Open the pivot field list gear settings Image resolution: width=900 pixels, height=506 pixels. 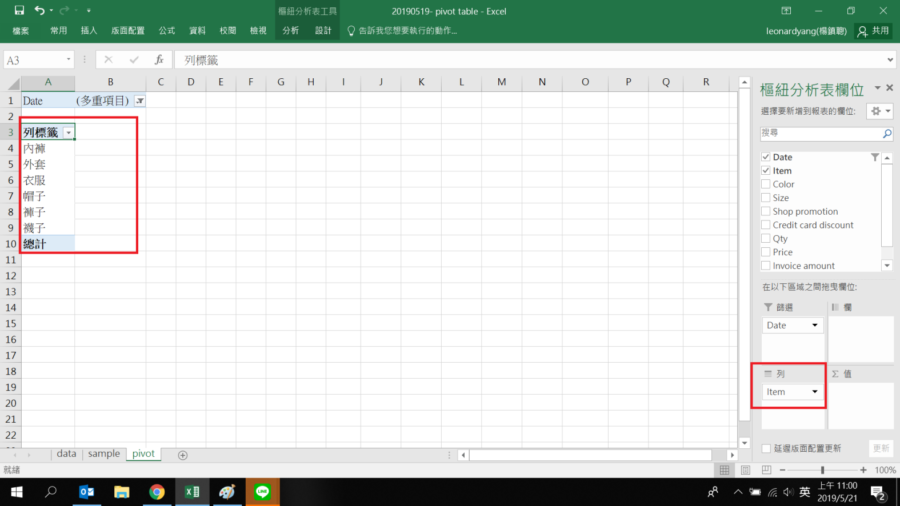(x=879, y=111)
